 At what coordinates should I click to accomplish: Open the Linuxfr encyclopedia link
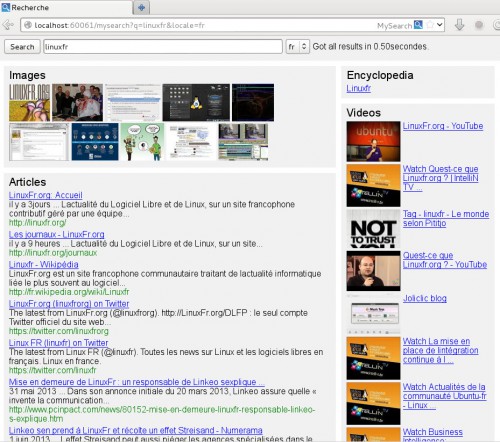point(358,88)
